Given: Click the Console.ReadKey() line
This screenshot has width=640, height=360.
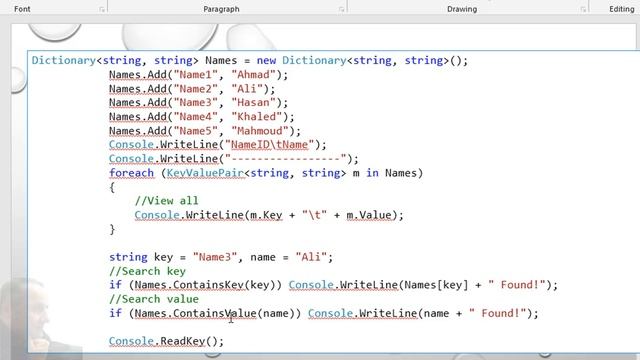Looking at the screenshot, I should point(166,341).
